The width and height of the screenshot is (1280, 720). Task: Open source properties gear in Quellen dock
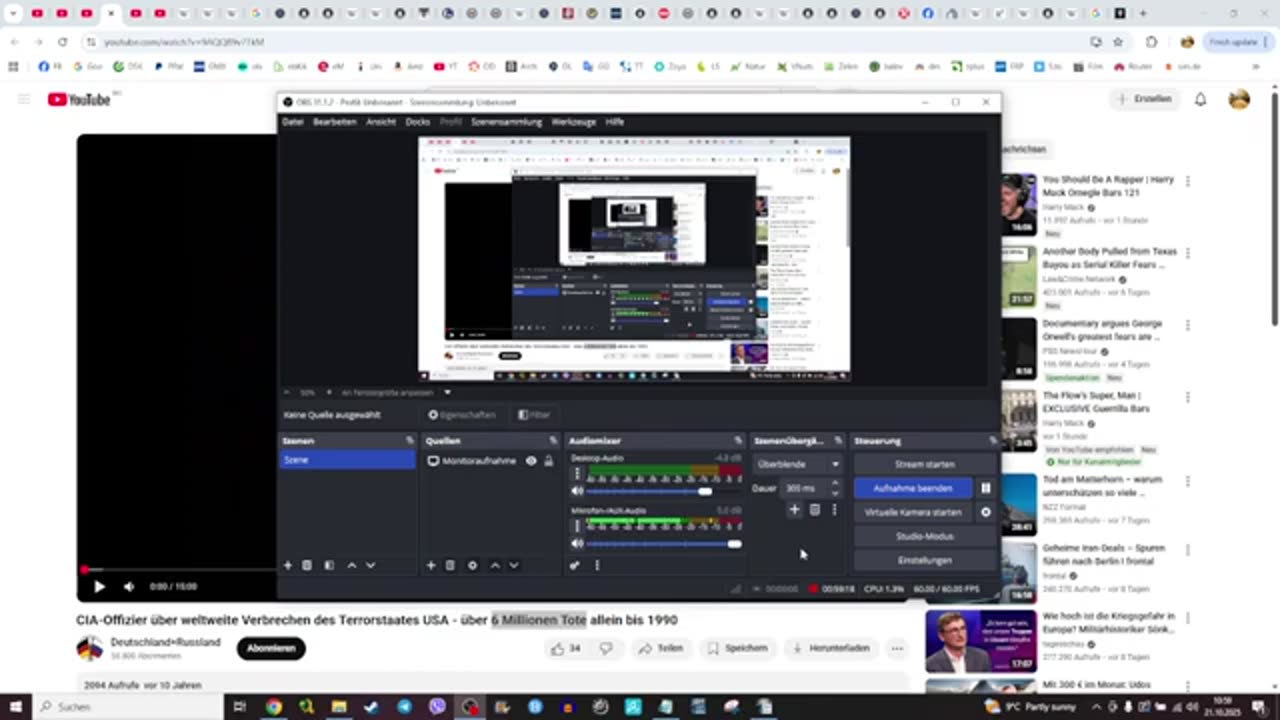(x=472, y=565)
